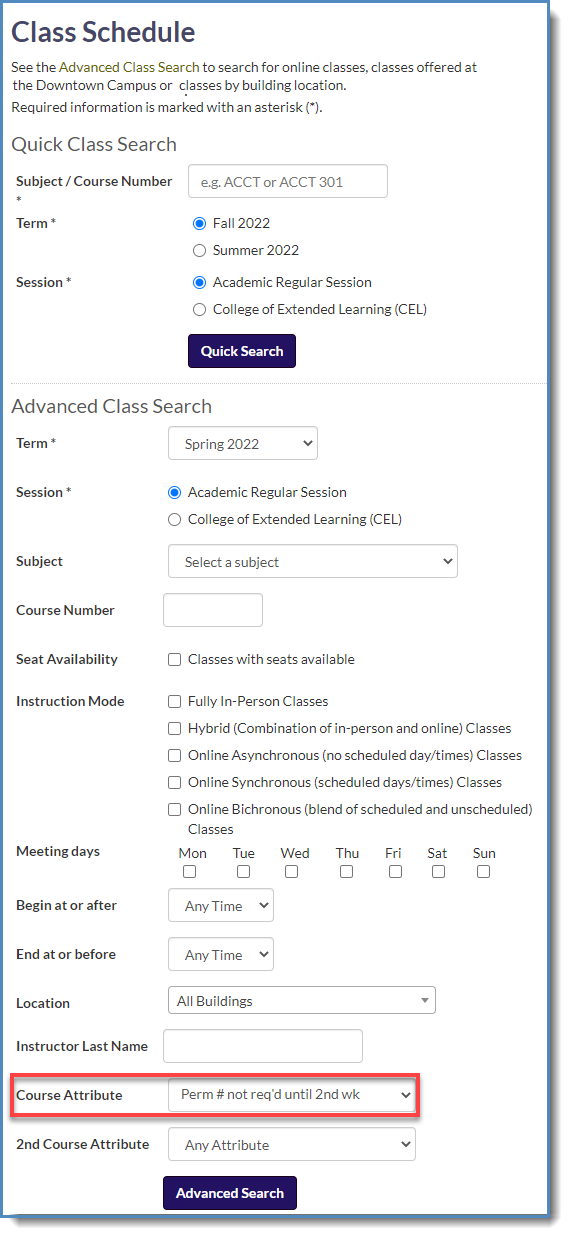Image resolution: width=570 pixels, height=1238 pixels.
Task: Click the Advanced Search button
Action: coord(230,1193)
